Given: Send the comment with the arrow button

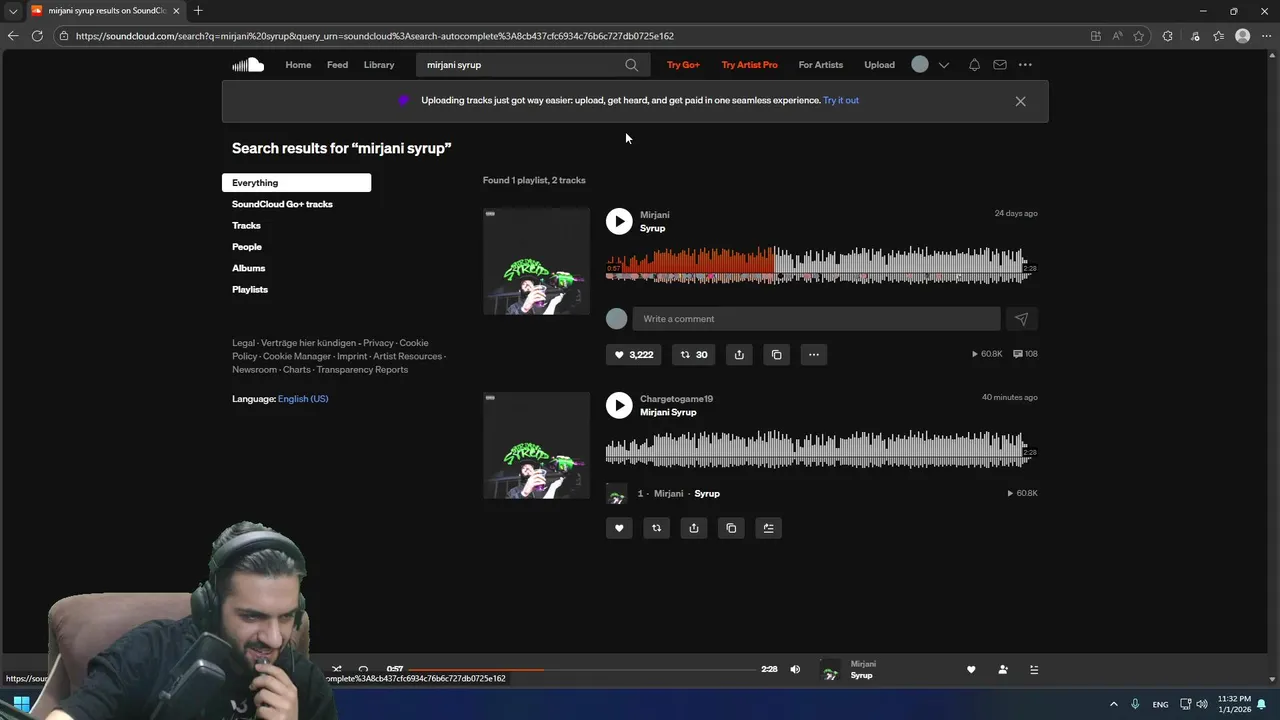Looking at the screenshot, I should click(1021, 319).
